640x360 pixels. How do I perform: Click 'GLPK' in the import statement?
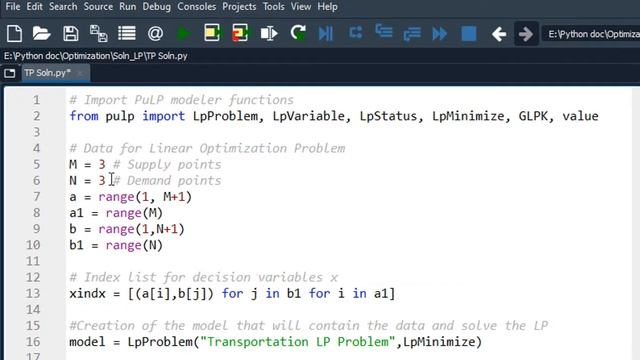pos(533,116)
